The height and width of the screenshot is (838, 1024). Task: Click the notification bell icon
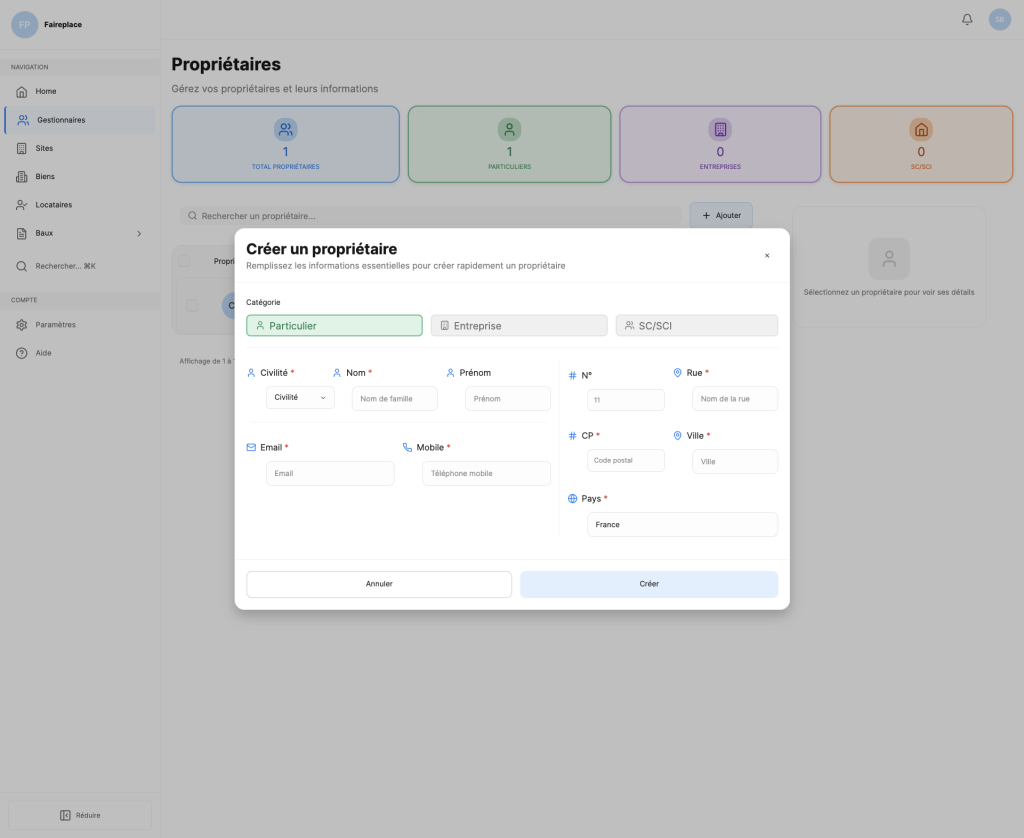[967, 19]
